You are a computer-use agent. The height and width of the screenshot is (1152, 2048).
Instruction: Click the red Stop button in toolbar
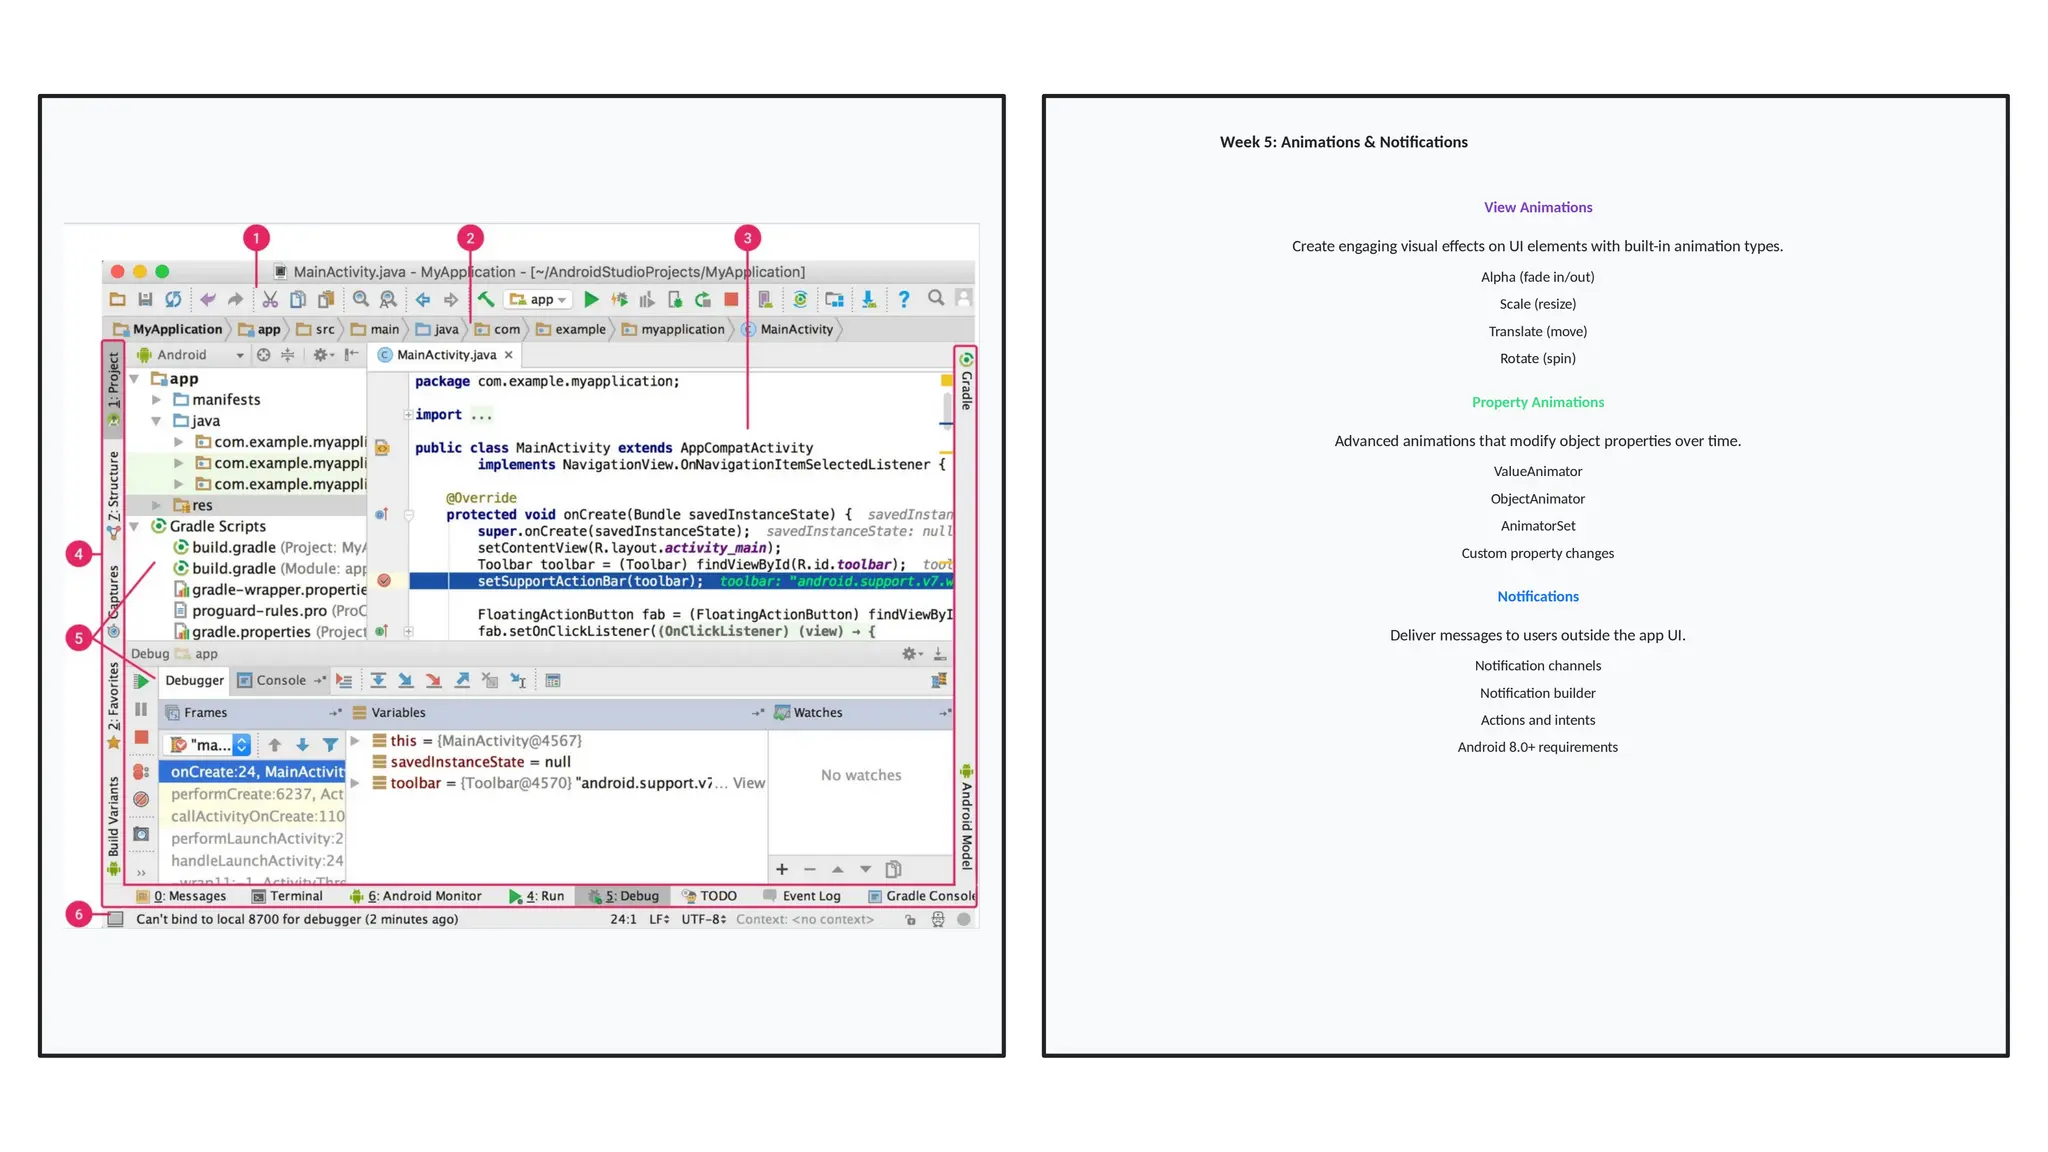732,299
